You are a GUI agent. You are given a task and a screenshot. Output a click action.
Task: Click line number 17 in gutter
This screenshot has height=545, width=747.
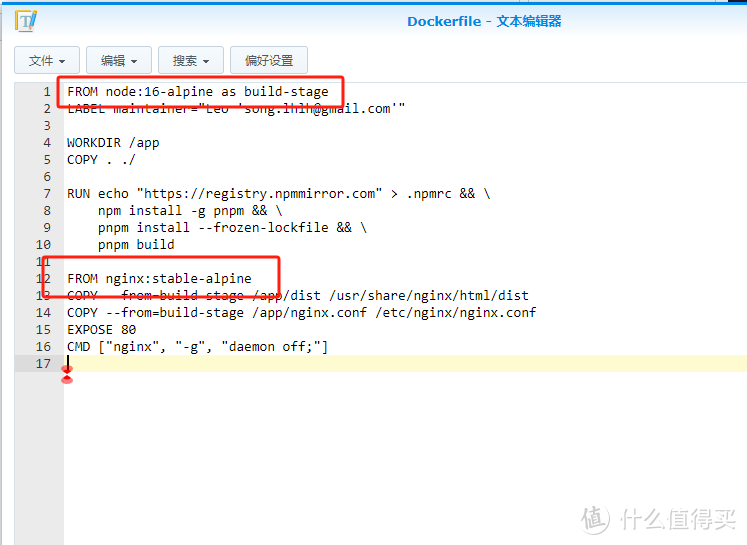click(x=43, y=364)
